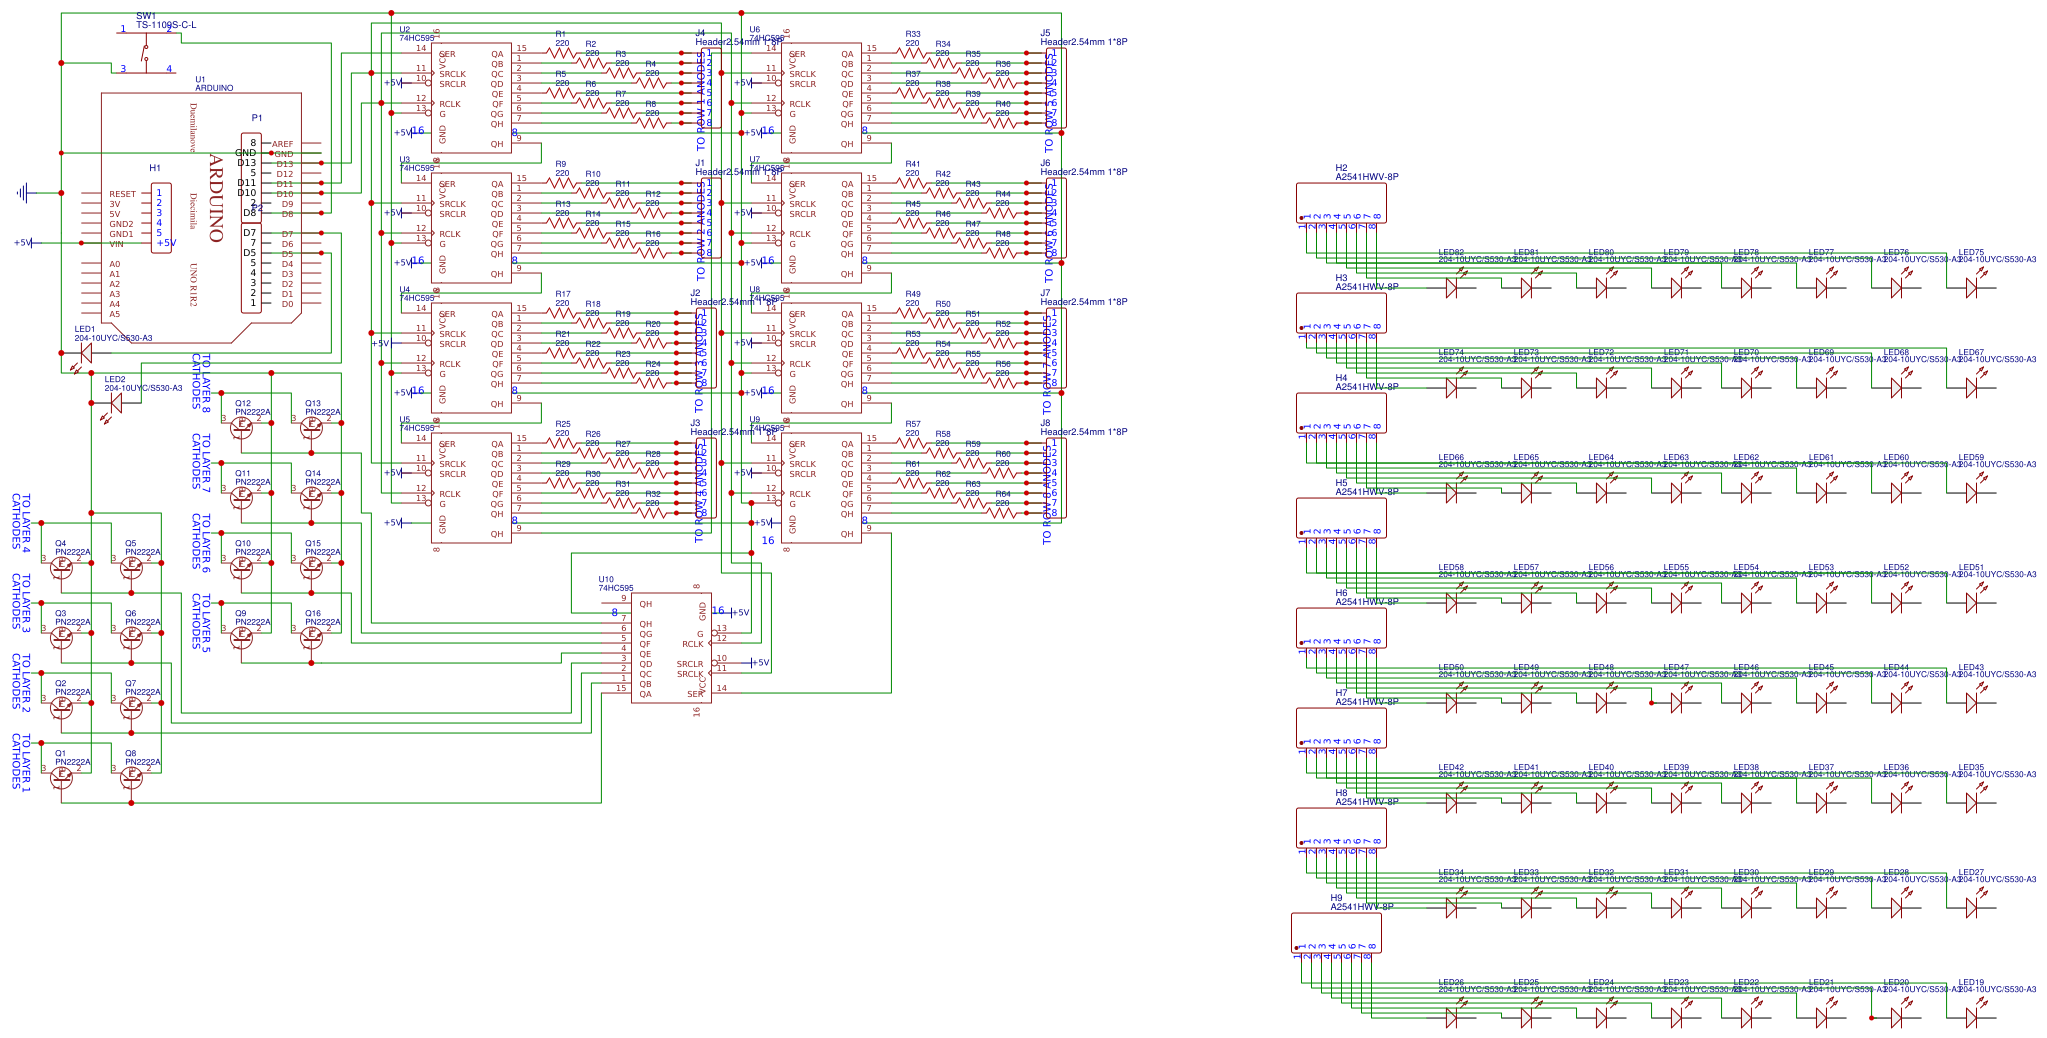
Task: Click transistor Q12 PN2222A symbol
Action: (241, 425)
